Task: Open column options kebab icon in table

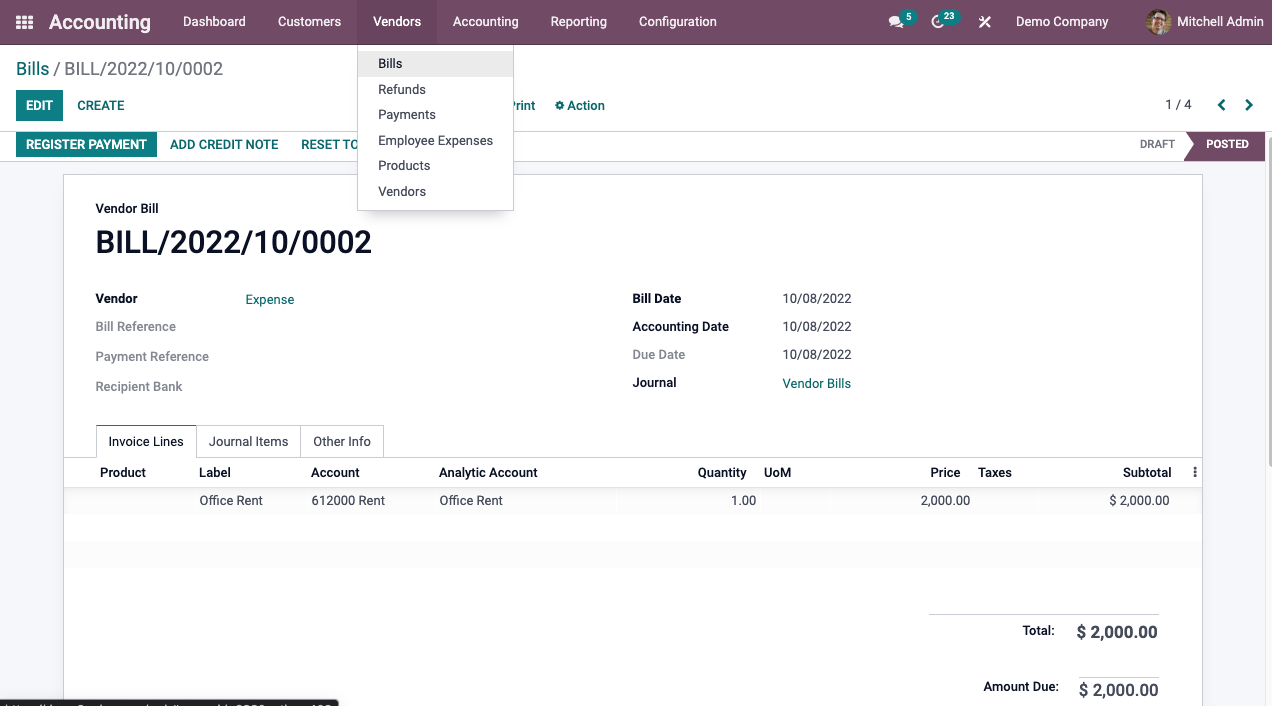Action: click(x=1194, y=473)
